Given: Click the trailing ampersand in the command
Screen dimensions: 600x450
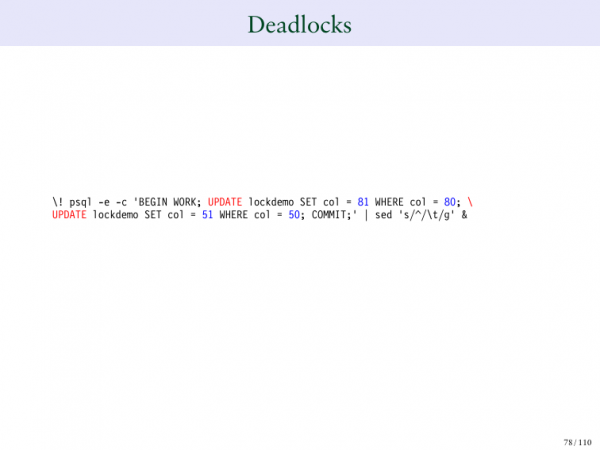Looking at the screenshot, I should pos(465,214).
